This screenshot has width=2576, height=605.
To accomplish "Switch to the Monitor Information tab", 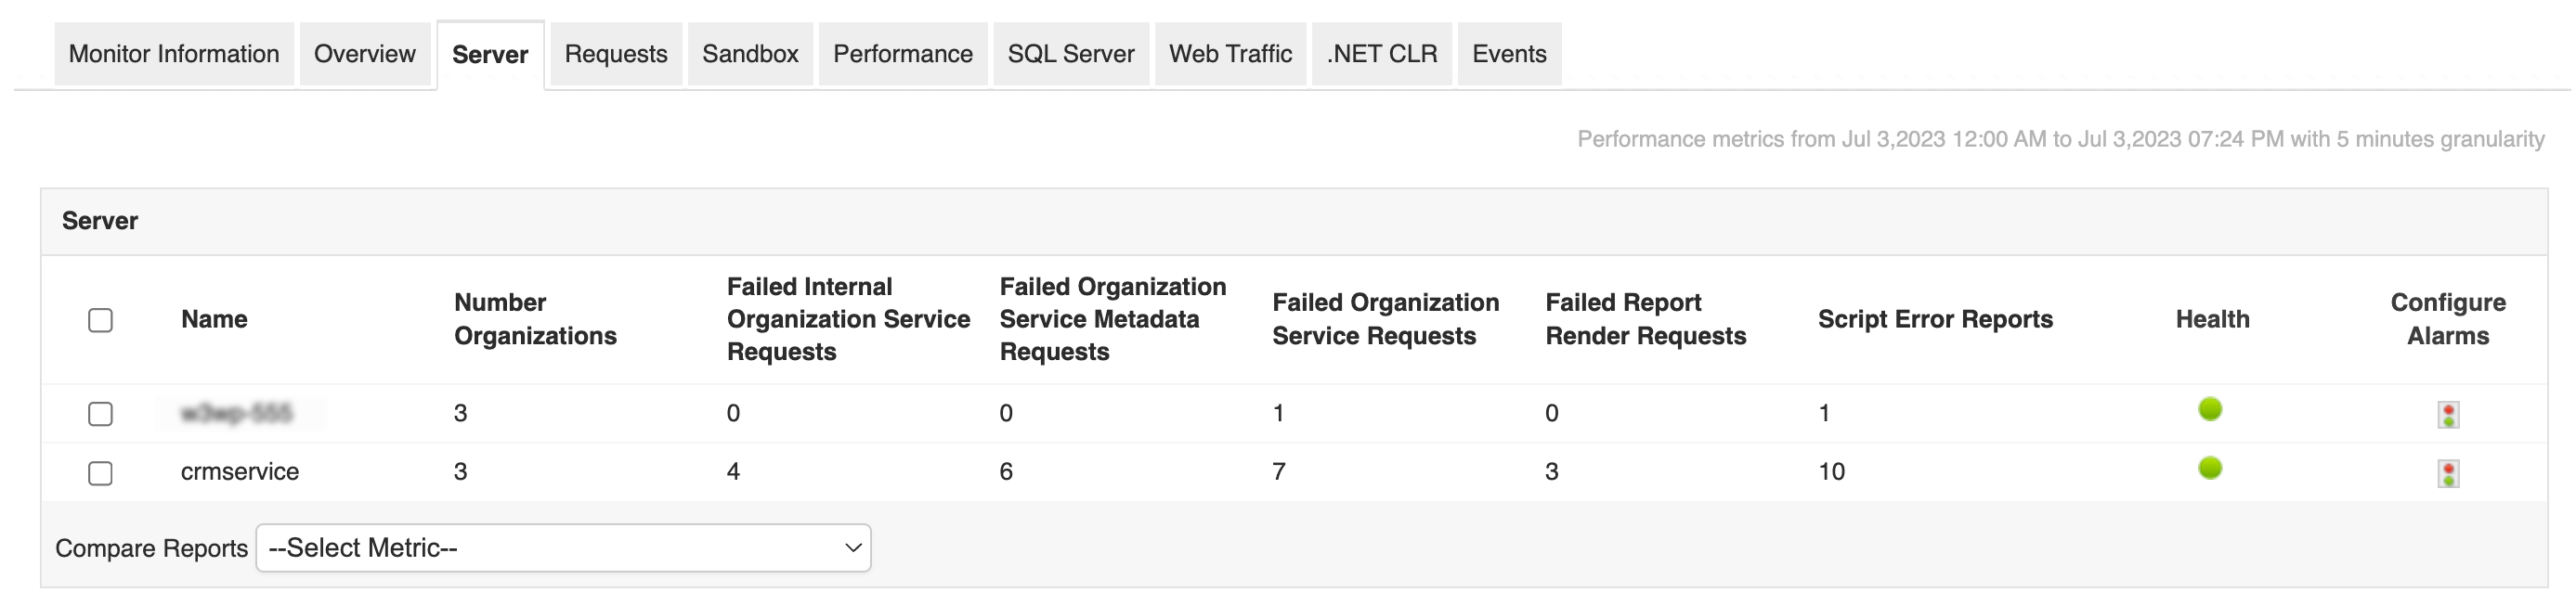I will point(174,54).
